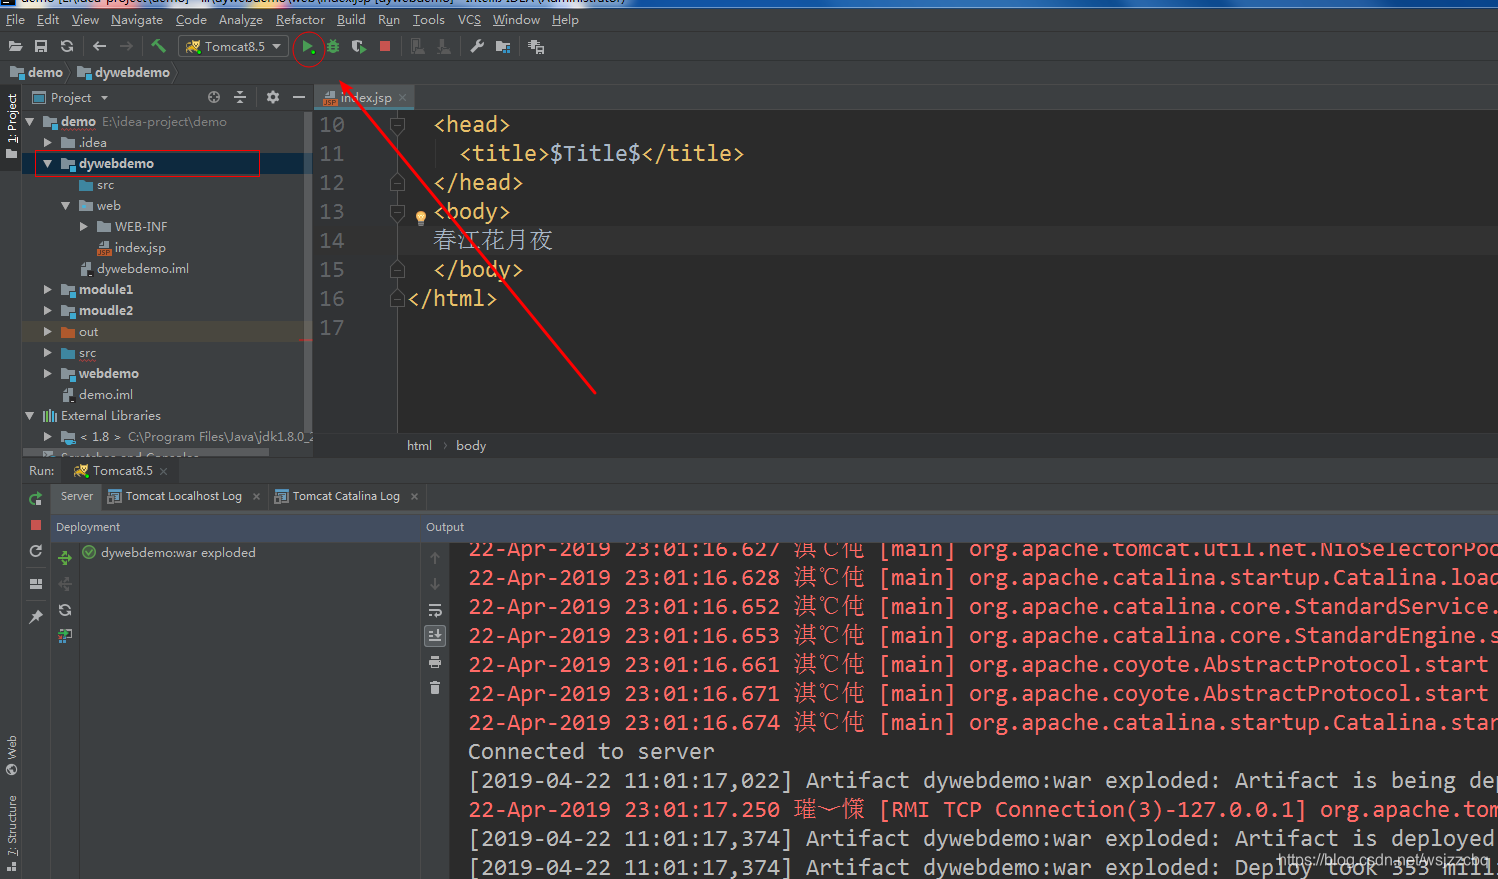
Task: Hide the Project panel with the minus icon
Action: click(x=299, y=97)
